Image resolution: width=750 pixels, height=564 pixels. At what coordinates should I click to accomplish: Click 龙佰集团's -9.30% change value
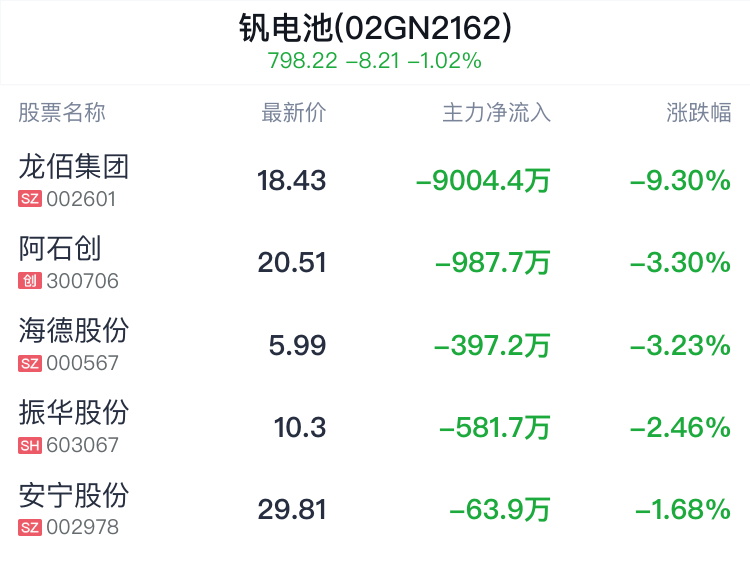tap(680, 181)
